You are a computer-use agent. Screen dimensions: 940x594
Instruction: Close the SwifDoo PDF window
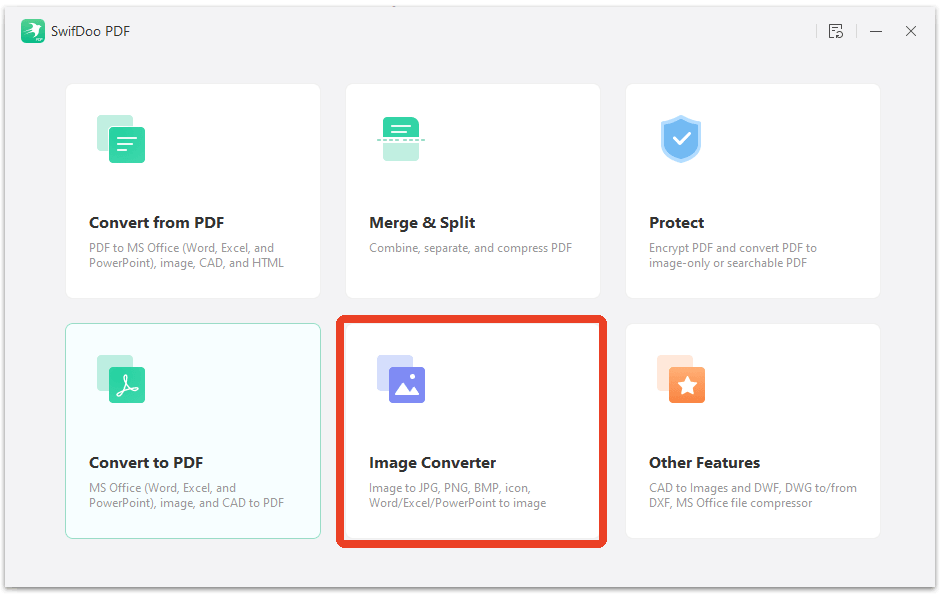point(911,31)
